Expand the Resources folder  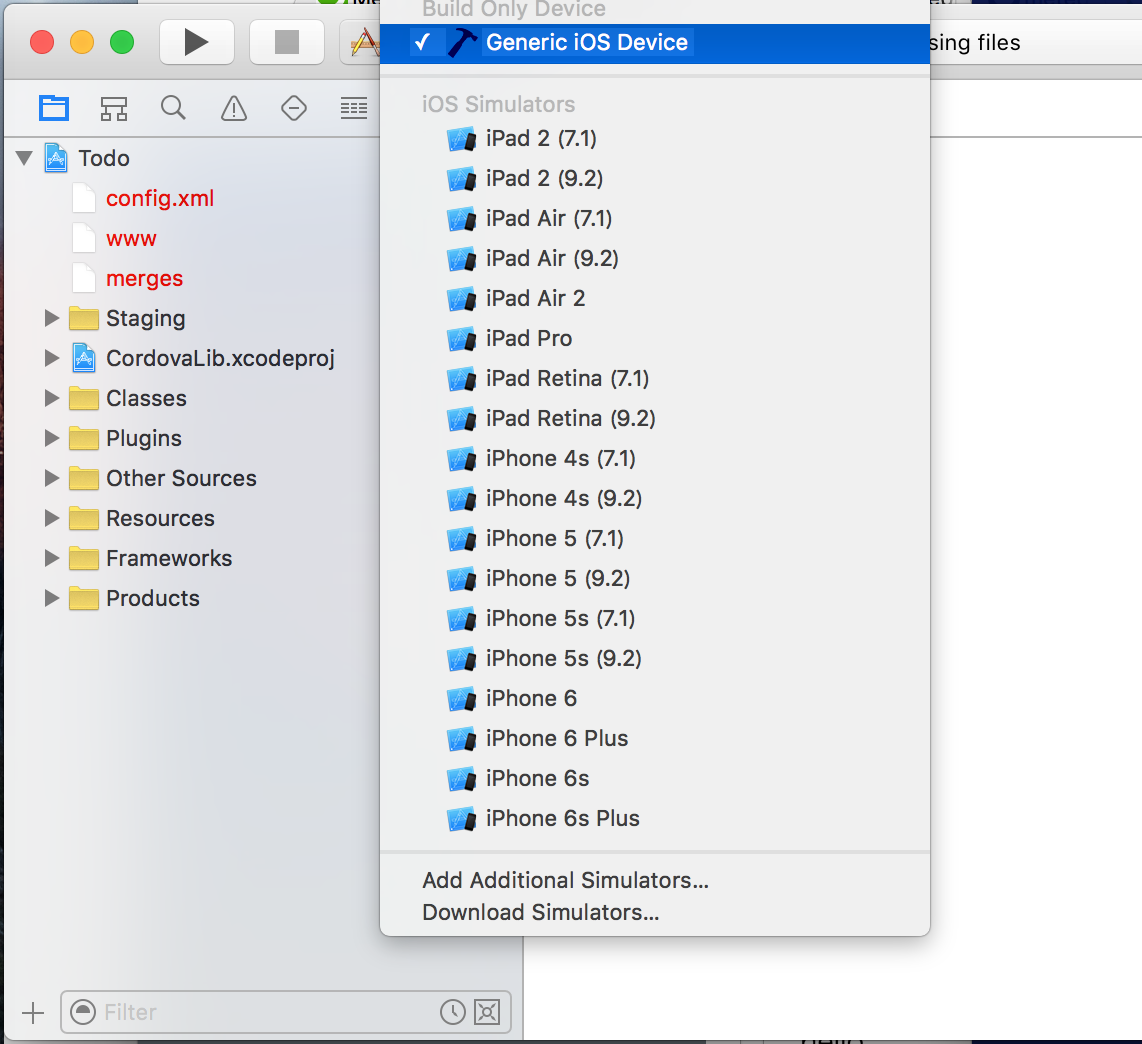tap(52, 519)
